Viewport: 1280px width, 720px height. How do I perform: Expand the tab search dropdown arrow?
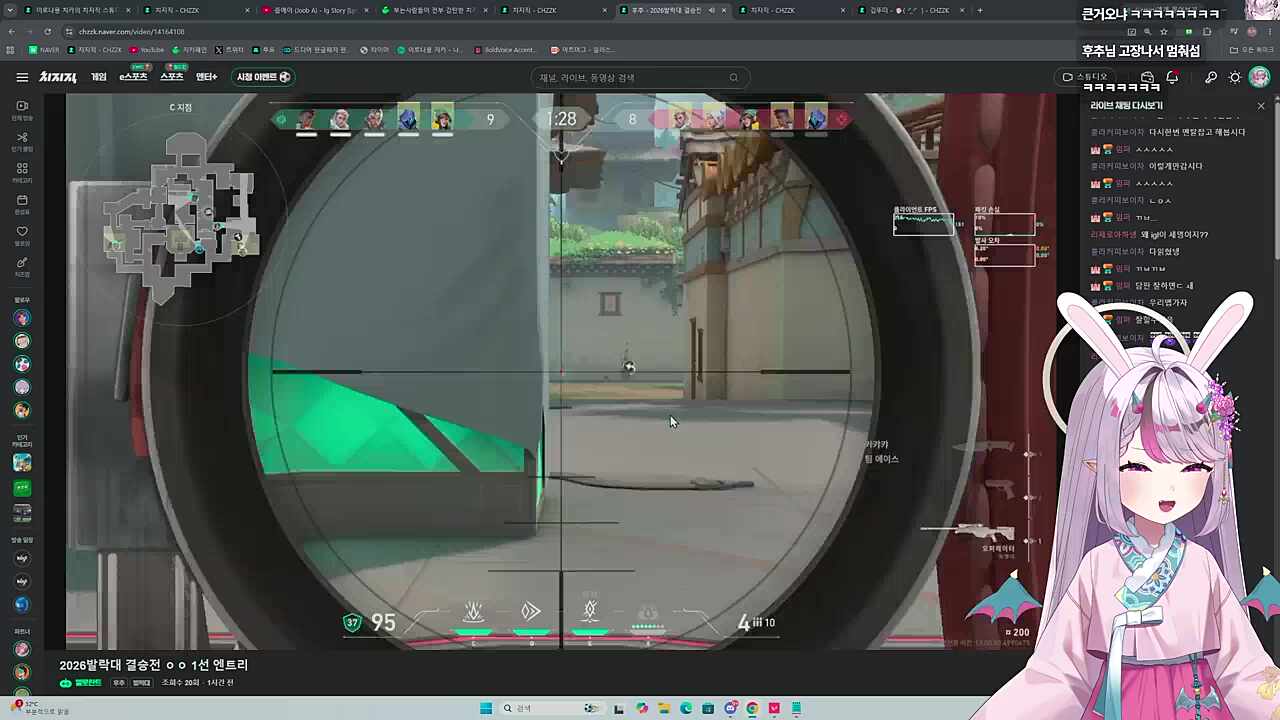click(11, 10)
